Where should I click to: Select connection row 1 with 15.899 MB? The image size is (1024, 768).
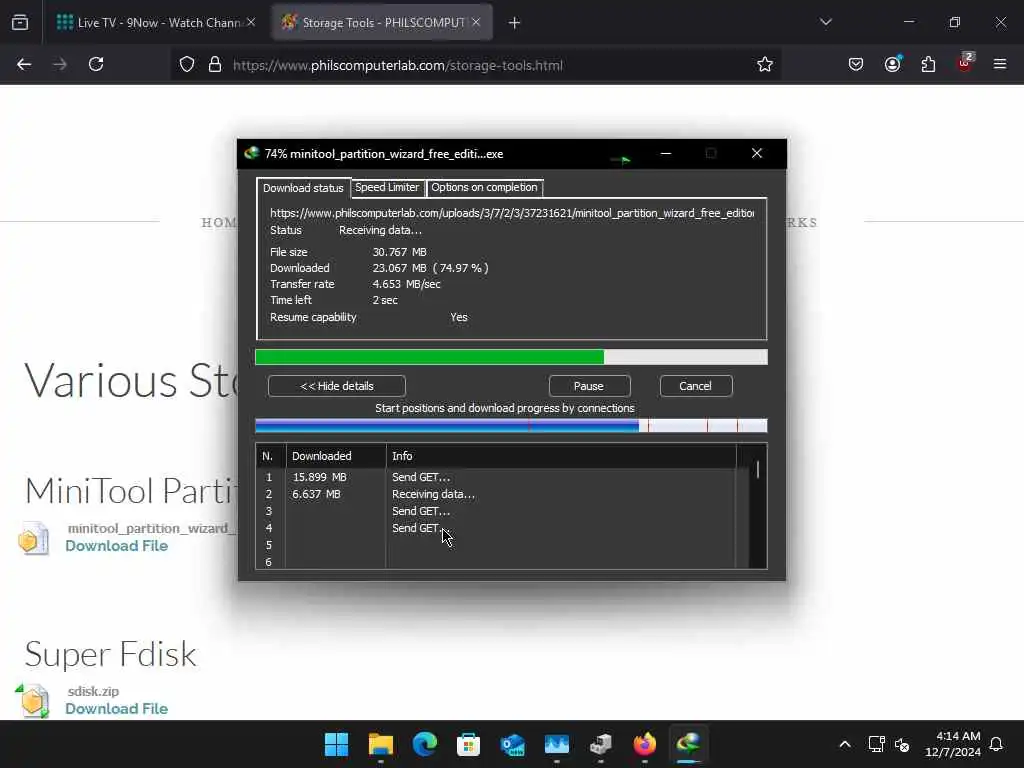click(496, 477)
